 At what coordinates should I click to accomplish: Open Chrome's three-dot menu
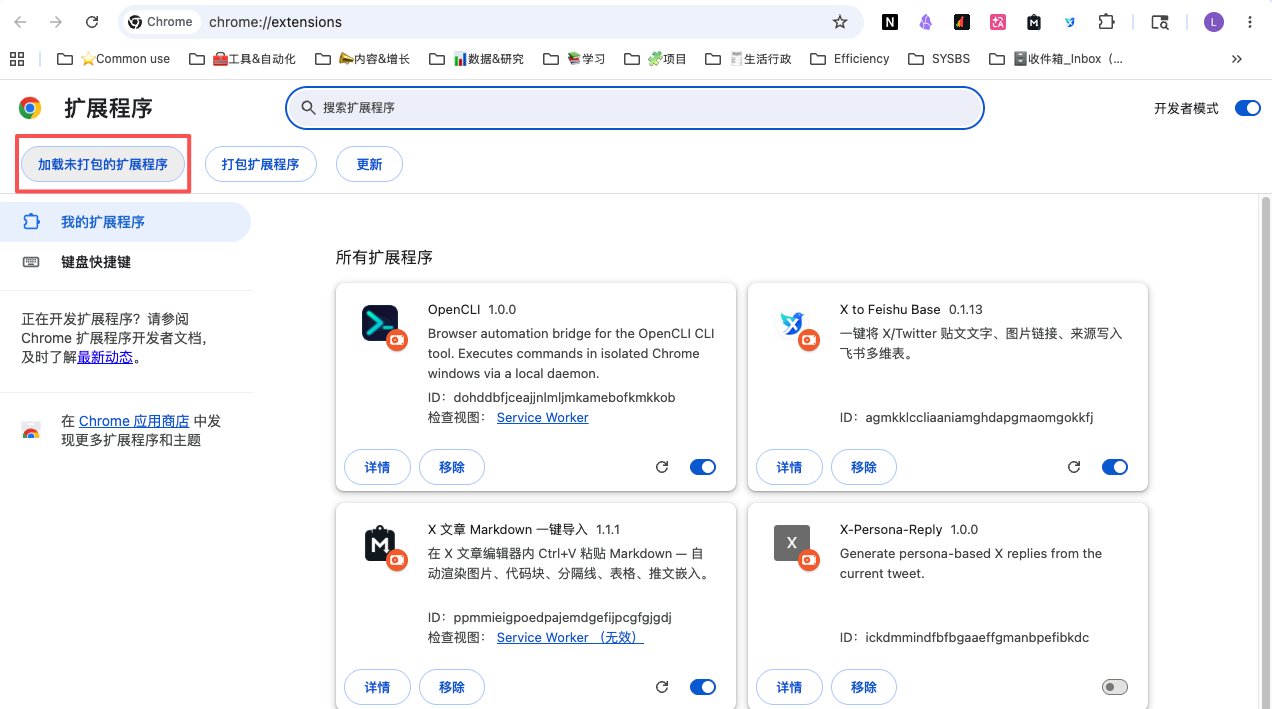pyautogui.click(x=1249, y=22)
